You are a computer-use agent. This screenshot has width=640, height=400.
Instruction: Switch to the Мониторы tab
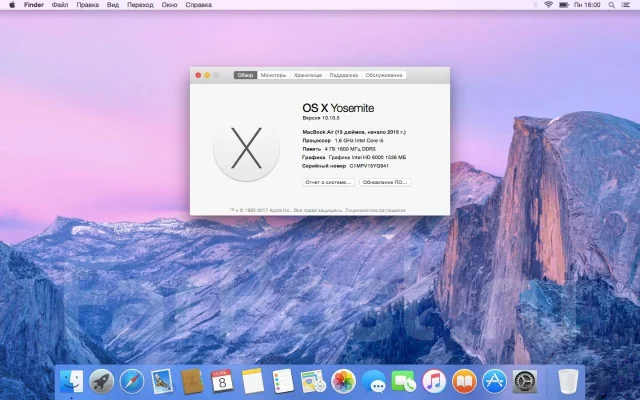coord(273,75)
